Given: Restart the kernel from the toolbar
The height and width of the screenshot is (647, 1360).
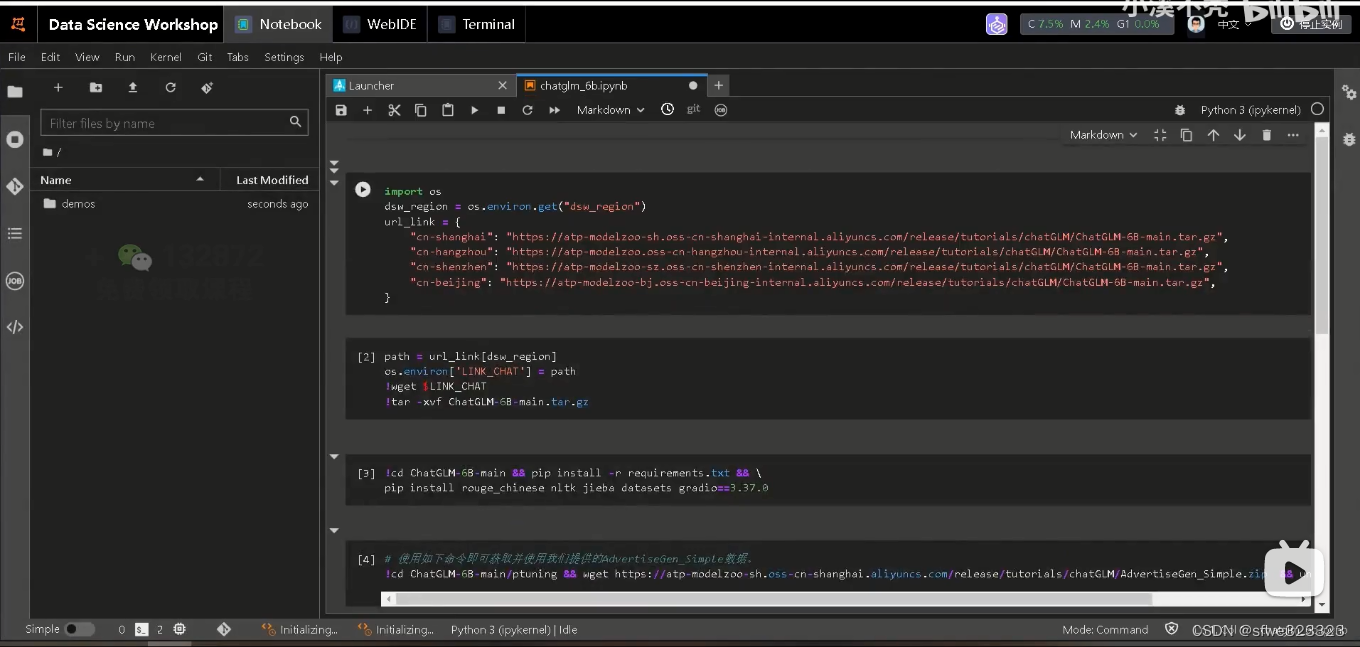Looking at the screenshot, I should point(527,110).
